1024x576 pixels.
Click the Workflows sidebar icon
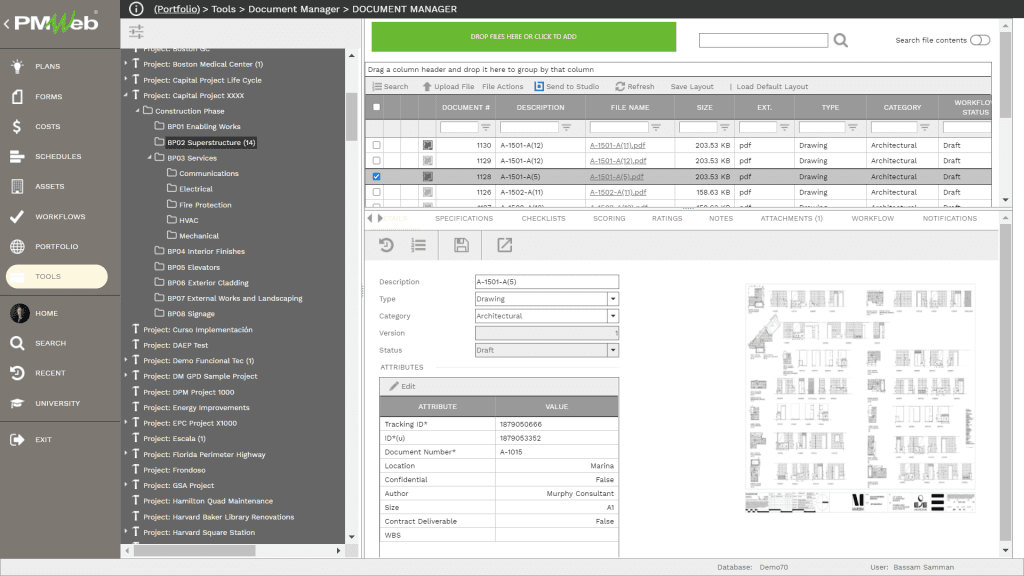18,216
